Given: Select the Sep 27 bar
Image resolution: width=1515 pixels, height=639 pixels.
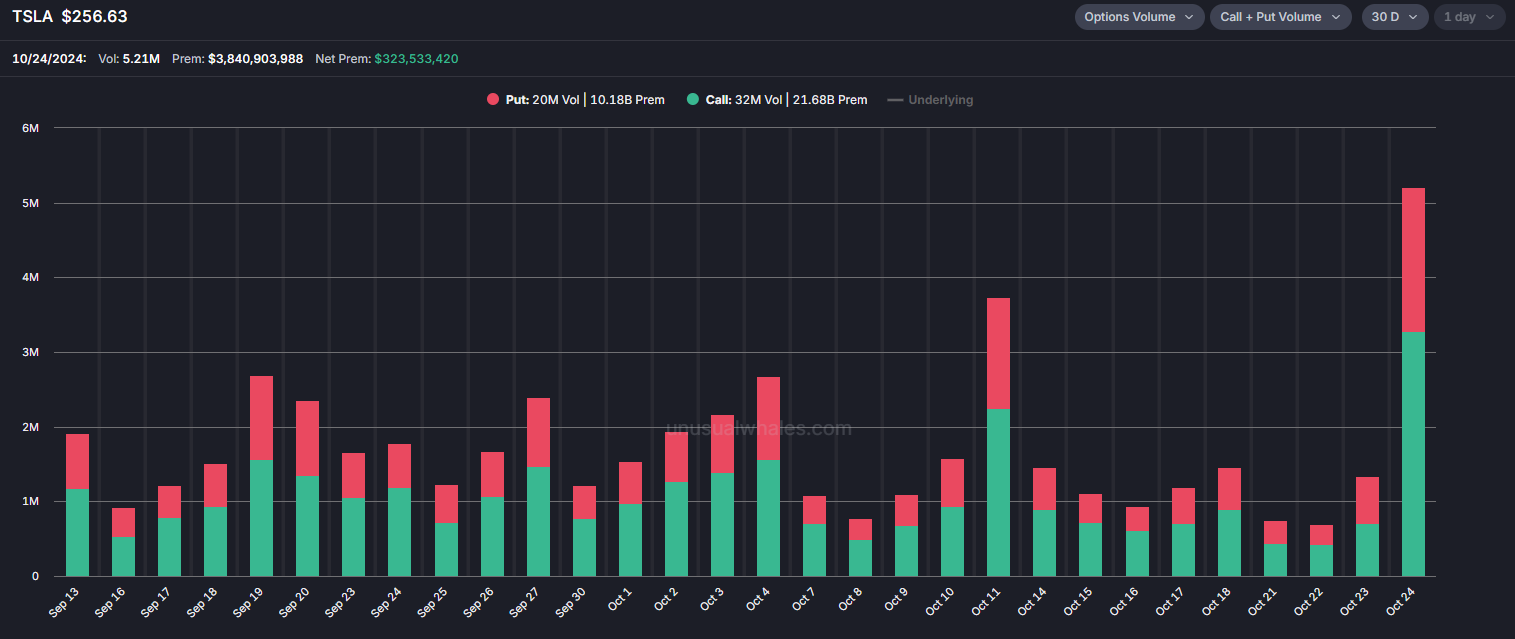Looking at the screenshot, I should tap(538, 487).
